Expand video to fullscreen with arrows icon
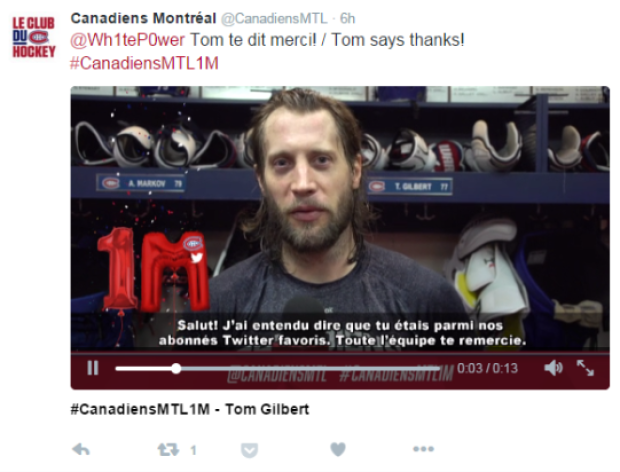620x472 pixels. [585, 368]
